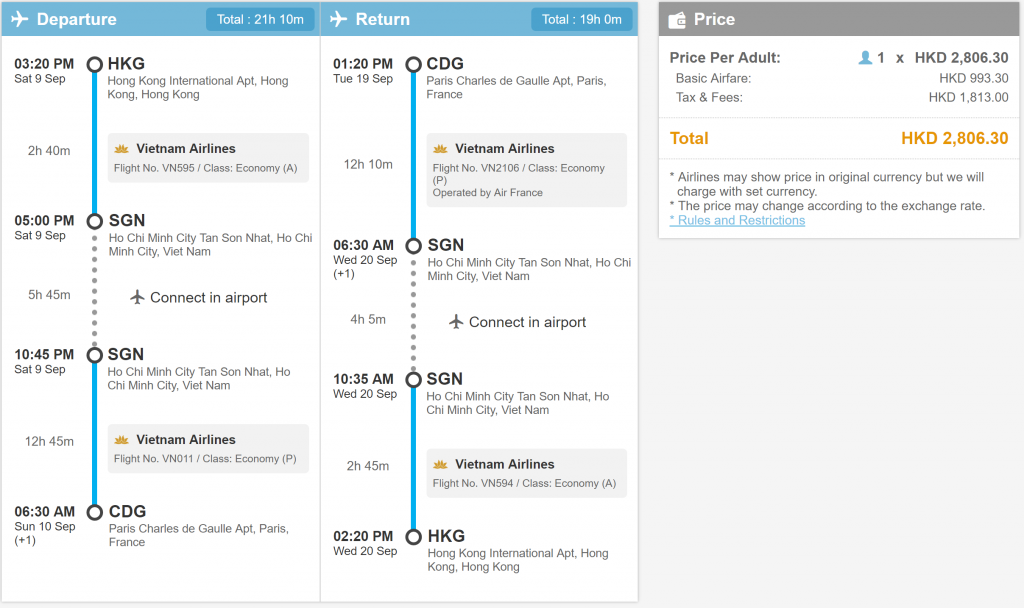This screenshot has width=1024, height=608.
Task: Click CDG 06:30 AM arrival timeline circle
Action: 95,512
